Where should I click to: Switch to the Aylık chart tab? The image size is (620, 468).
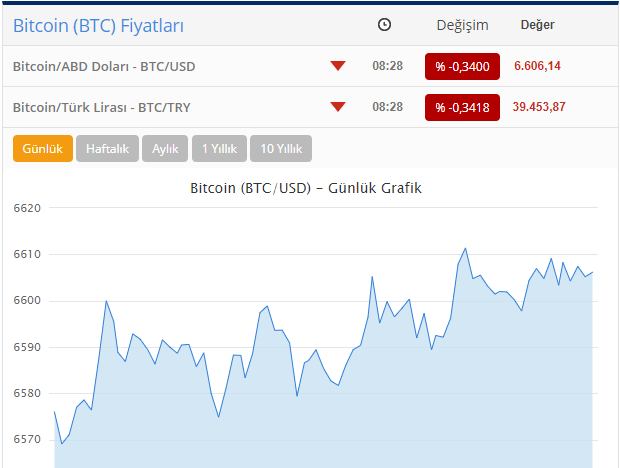(165, 149)
